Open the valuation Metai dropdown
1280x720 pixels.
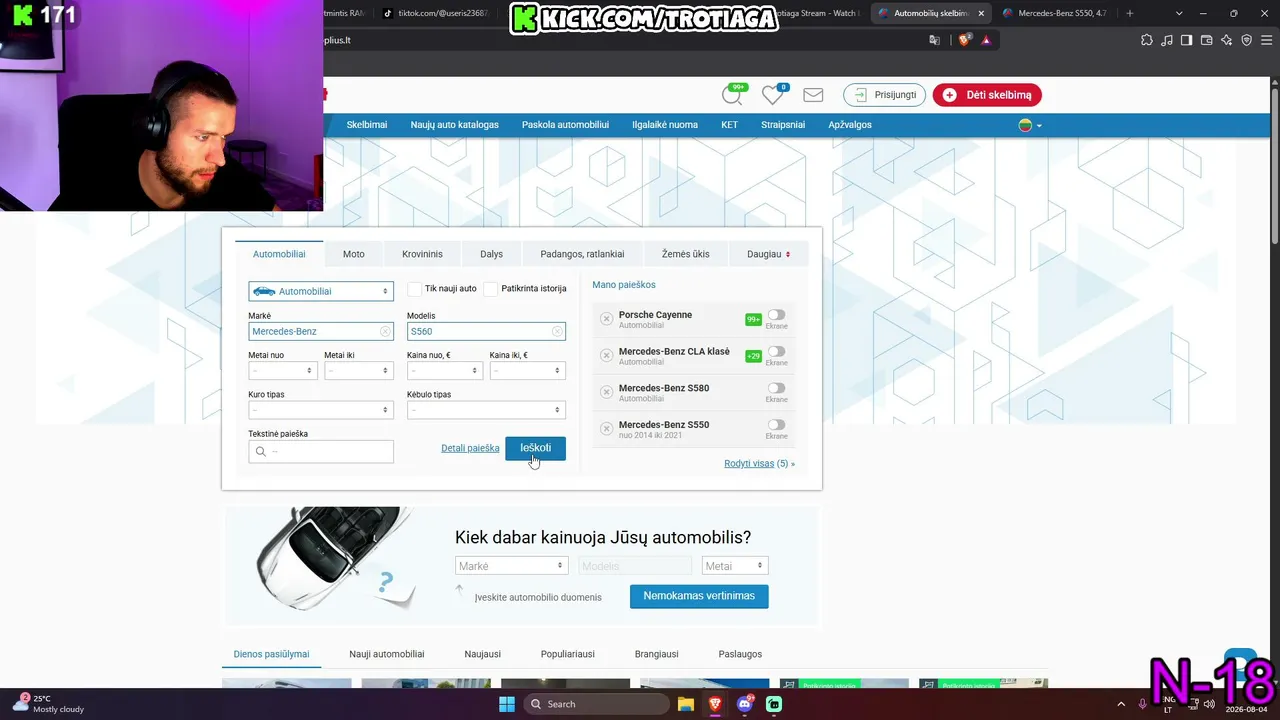tap(735, 566)
